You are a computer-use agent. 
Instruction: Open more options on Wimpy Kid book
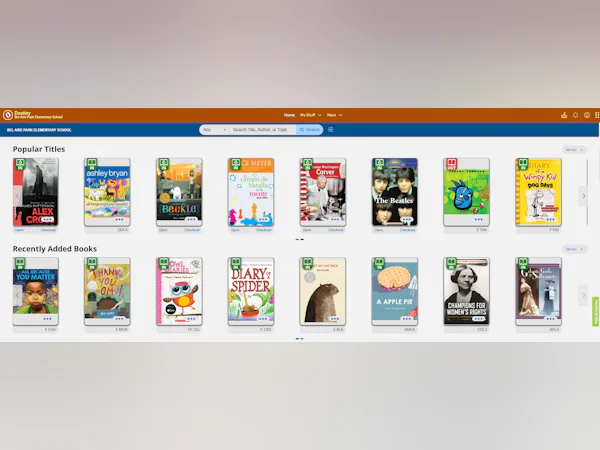click(x=550, y=219)
